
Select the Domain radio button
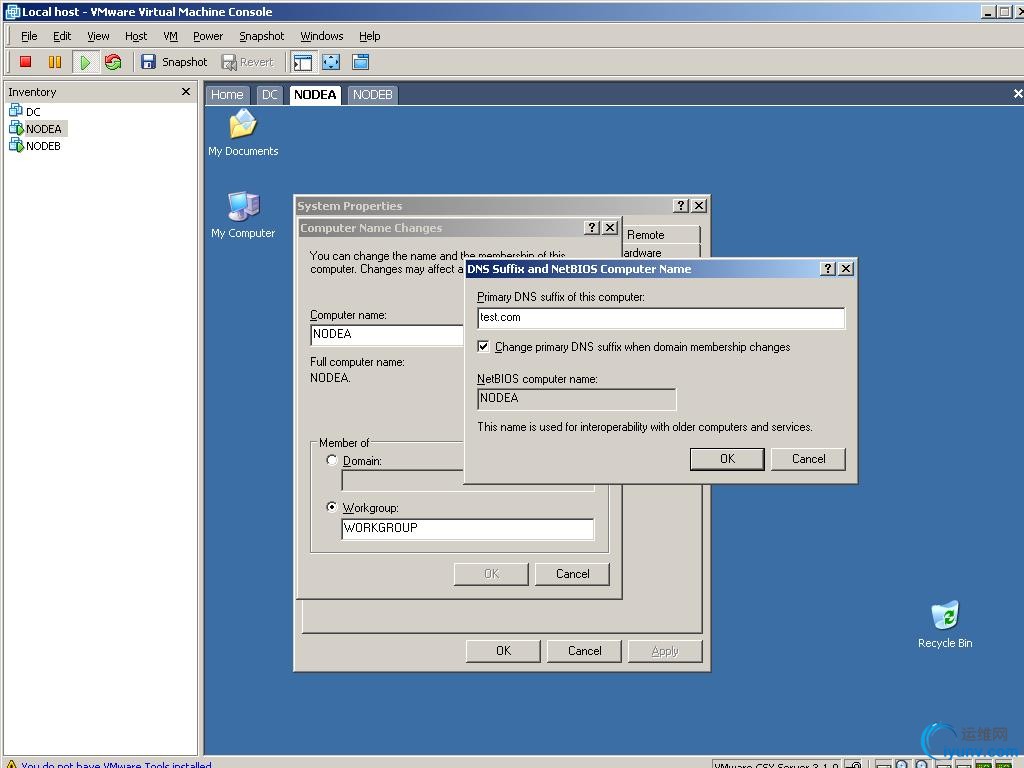coord(332,460)
